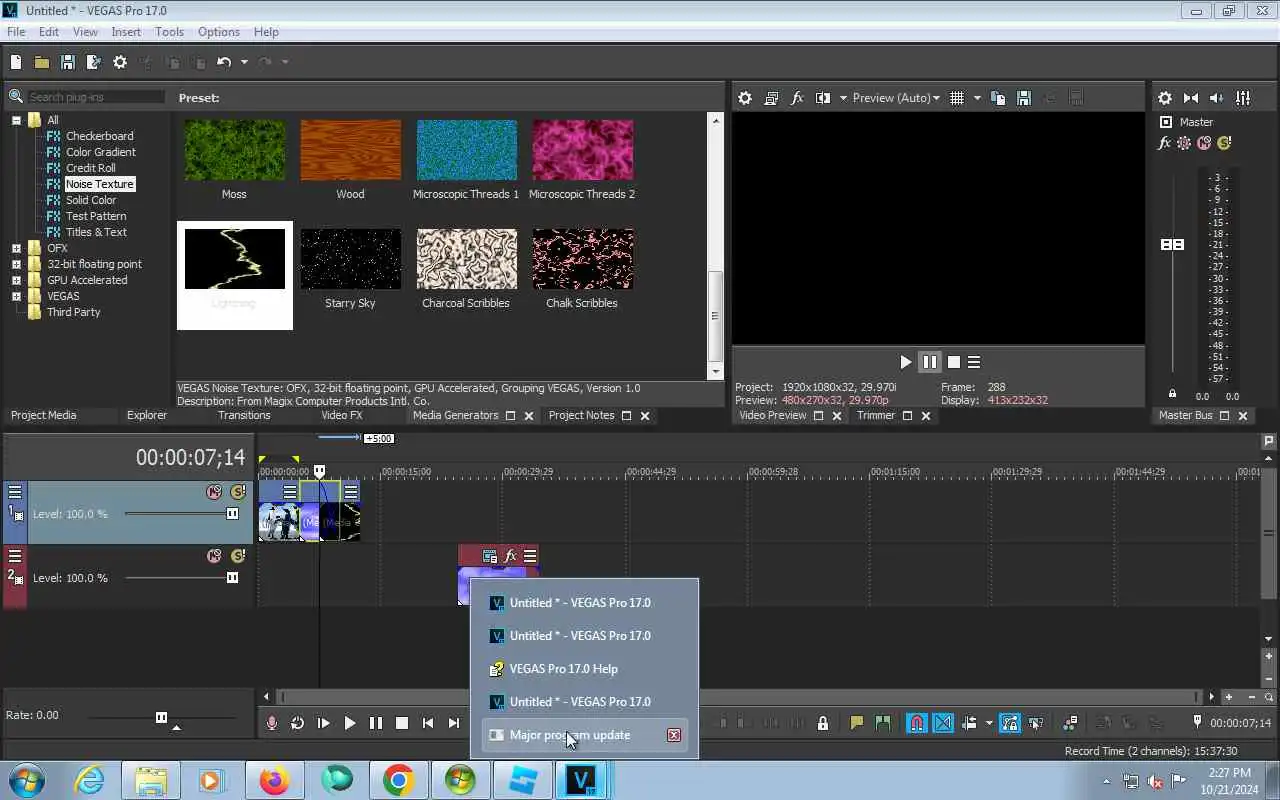The image size is (1280, 800).
Task: Toggle Dim Output in Master Bus
Action: click(x=1217, y=98)
